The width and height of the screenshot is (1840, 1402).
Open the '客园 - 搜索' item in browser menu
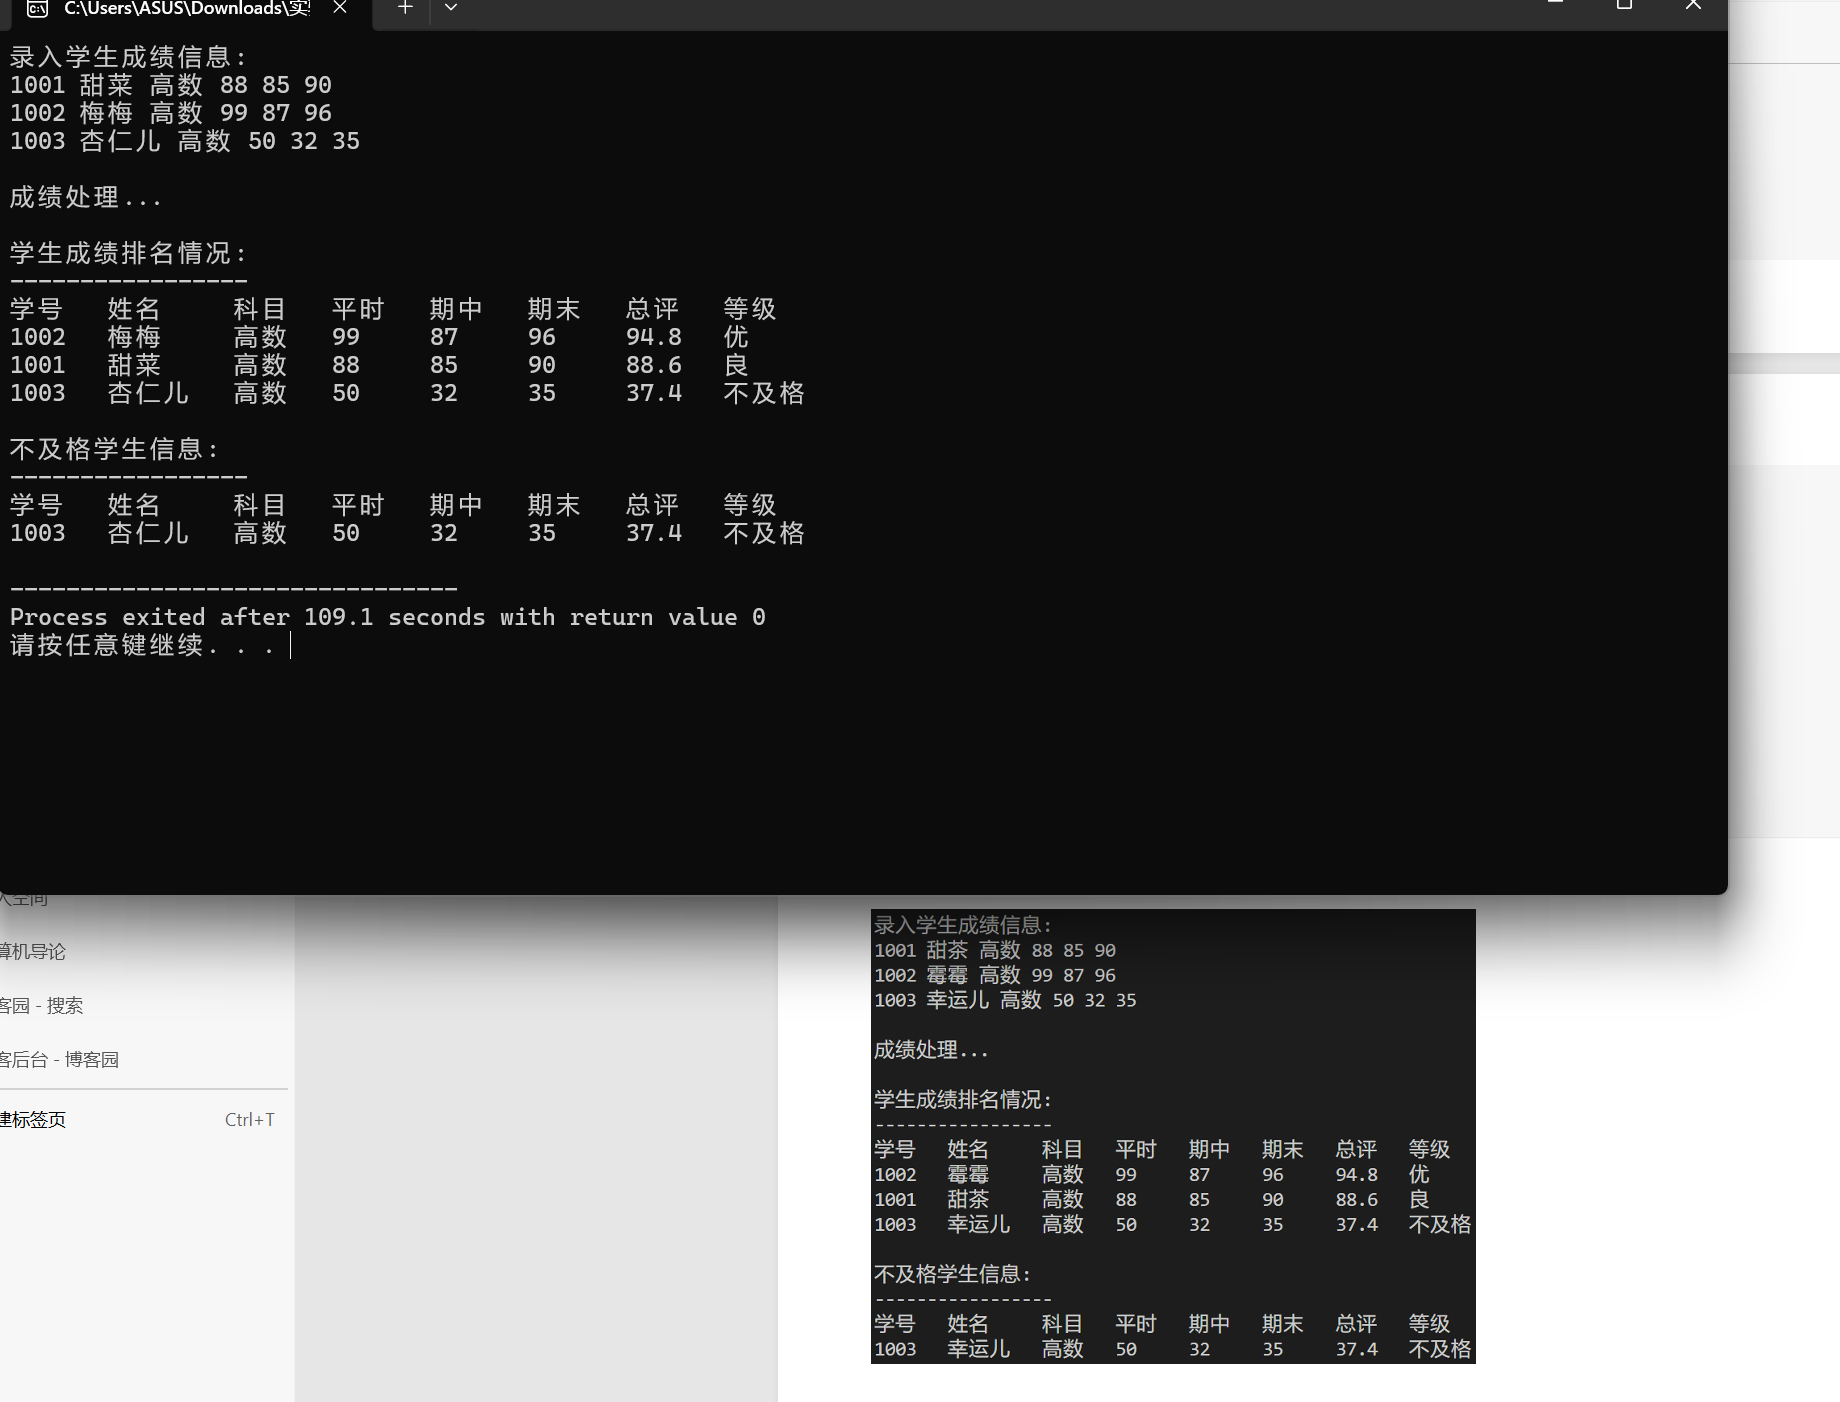[x=41, y=1005]
